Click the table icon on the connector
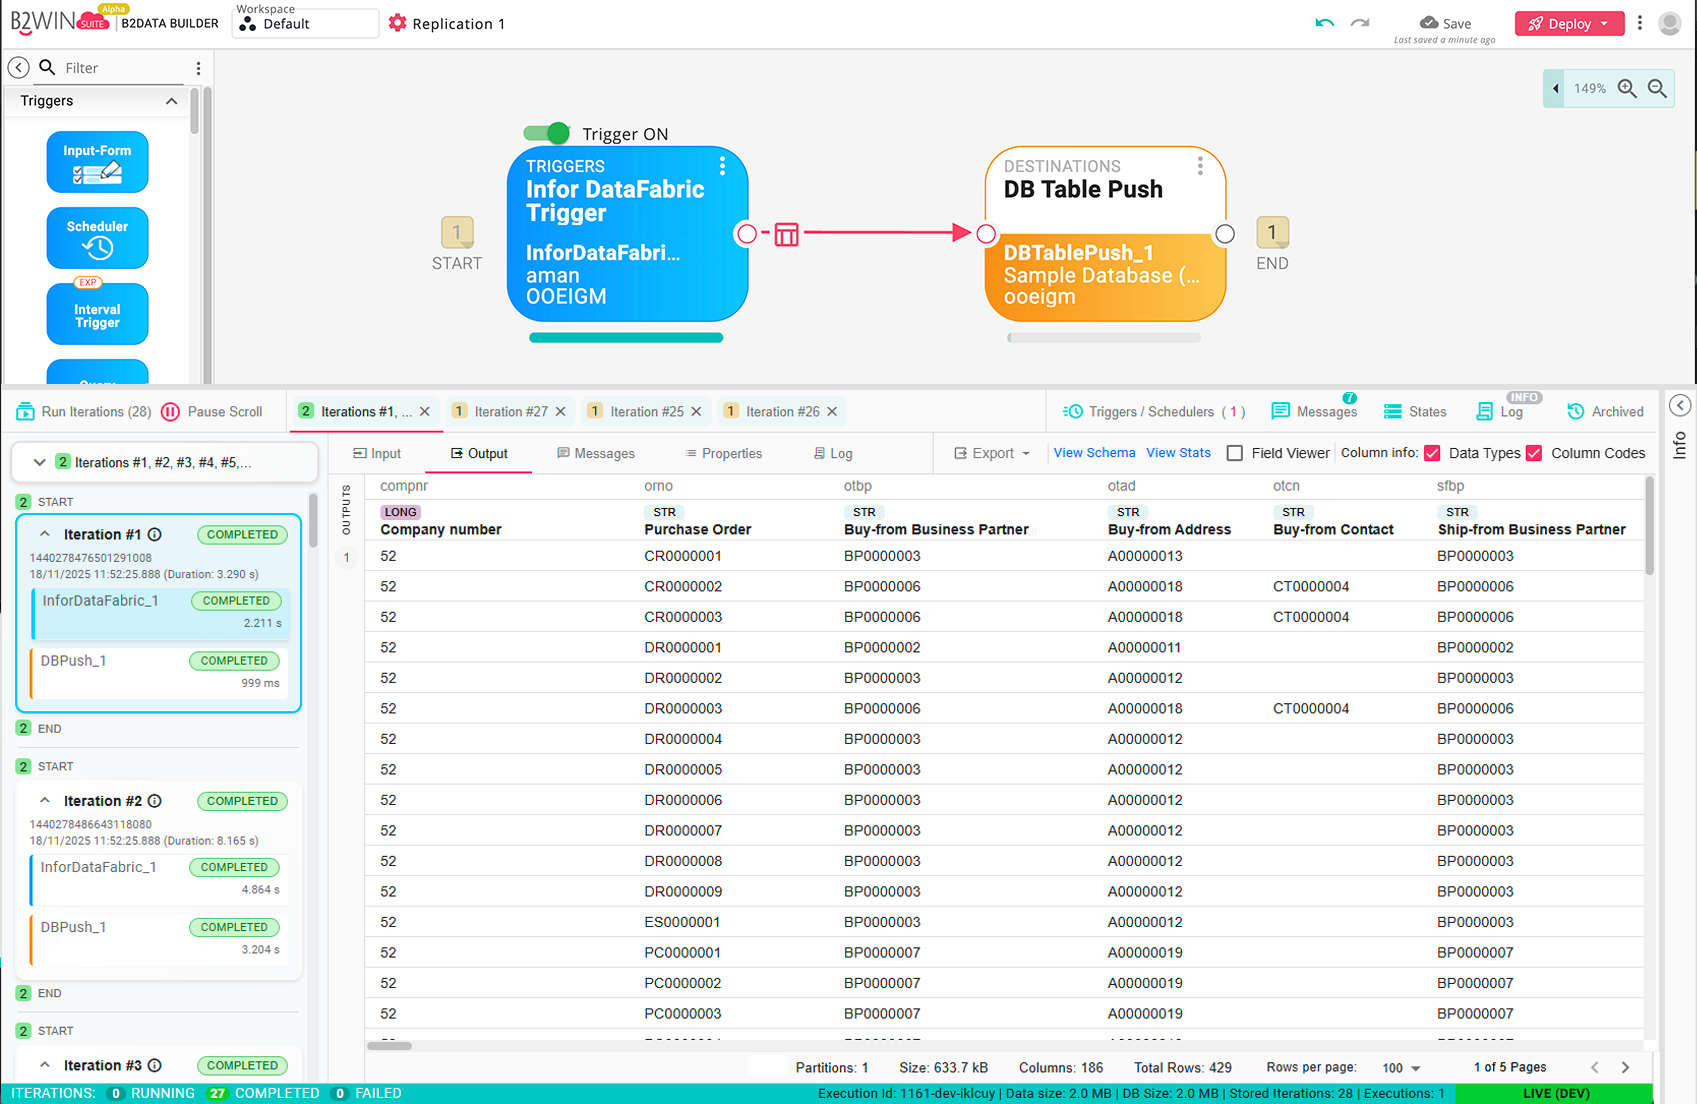Image resolution: width=1697 pixels, height=1104 pixels. coord(786,234)
